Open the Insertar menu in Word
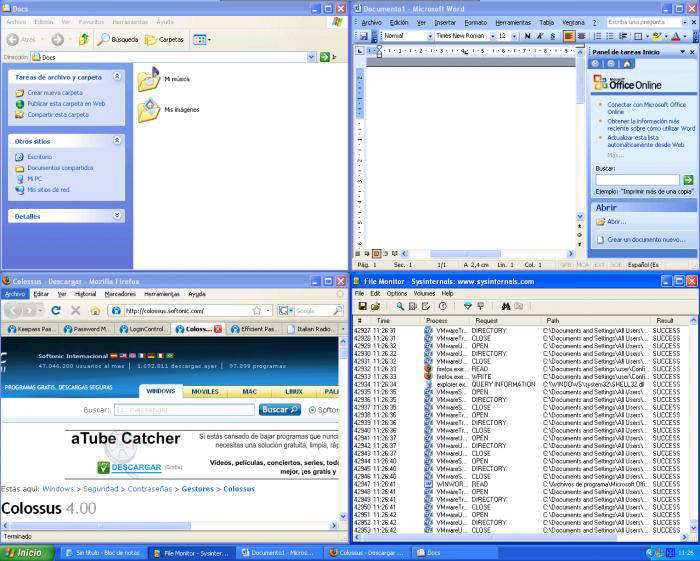700x561 pixels. tap(445, 22)
